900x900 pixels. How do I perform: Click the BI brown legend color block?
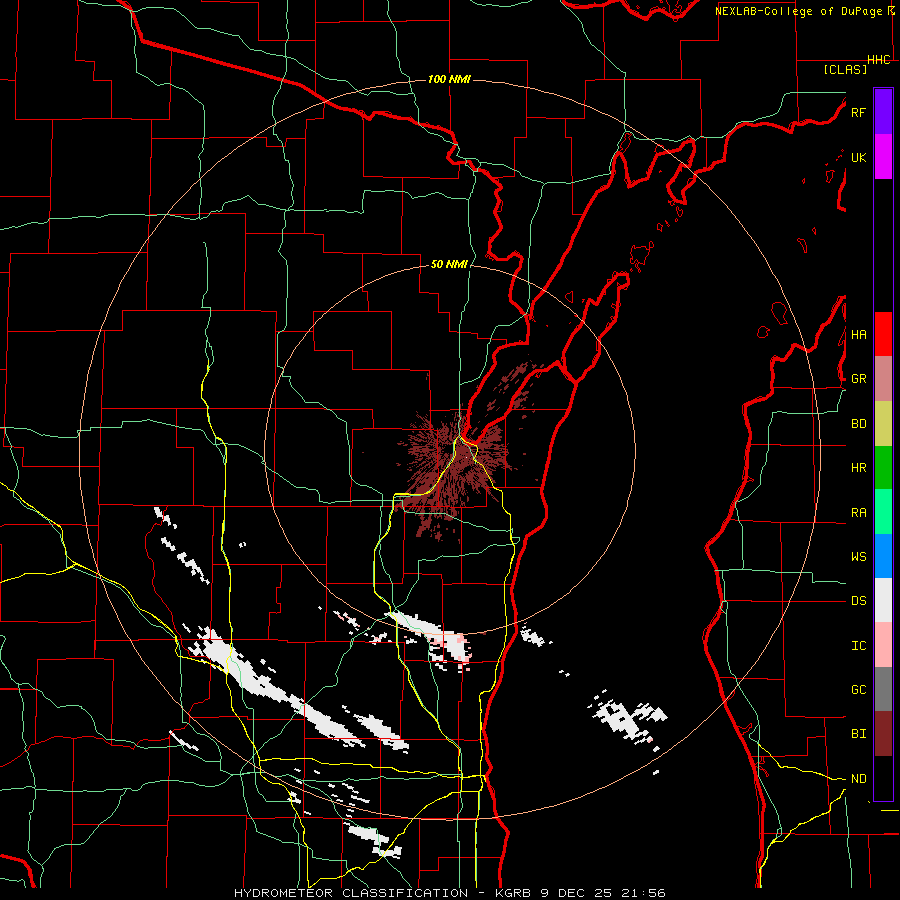[883, 734]
